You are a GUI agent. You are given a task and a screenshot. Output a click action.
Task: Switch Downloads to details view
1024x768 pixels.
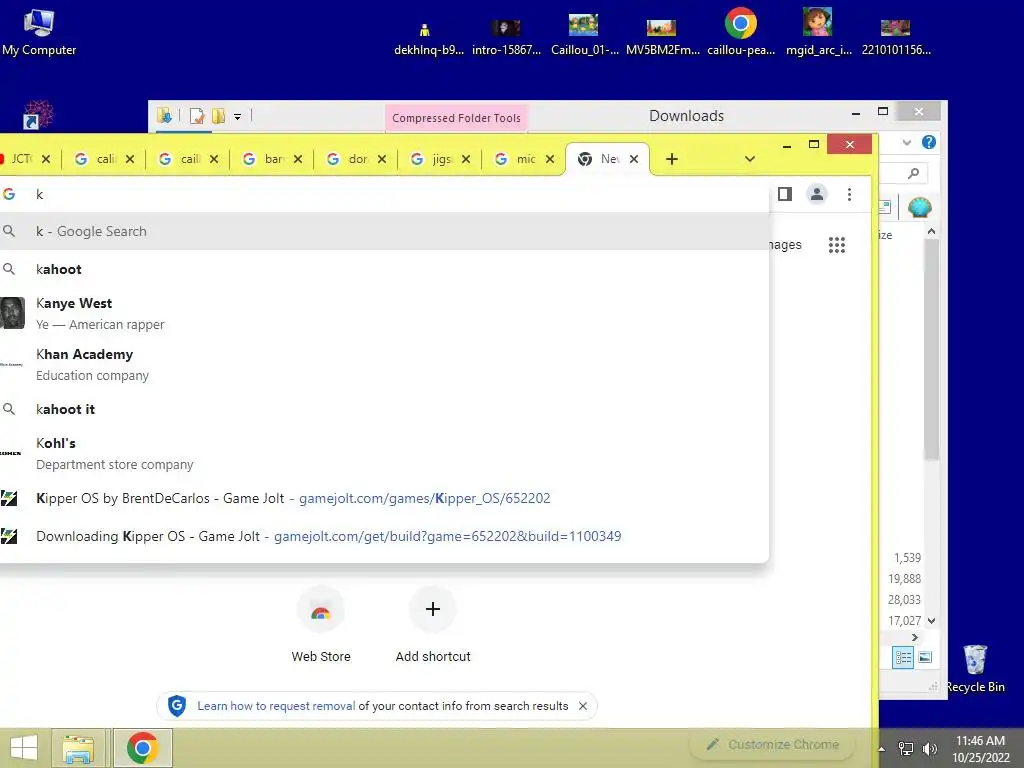903,657
